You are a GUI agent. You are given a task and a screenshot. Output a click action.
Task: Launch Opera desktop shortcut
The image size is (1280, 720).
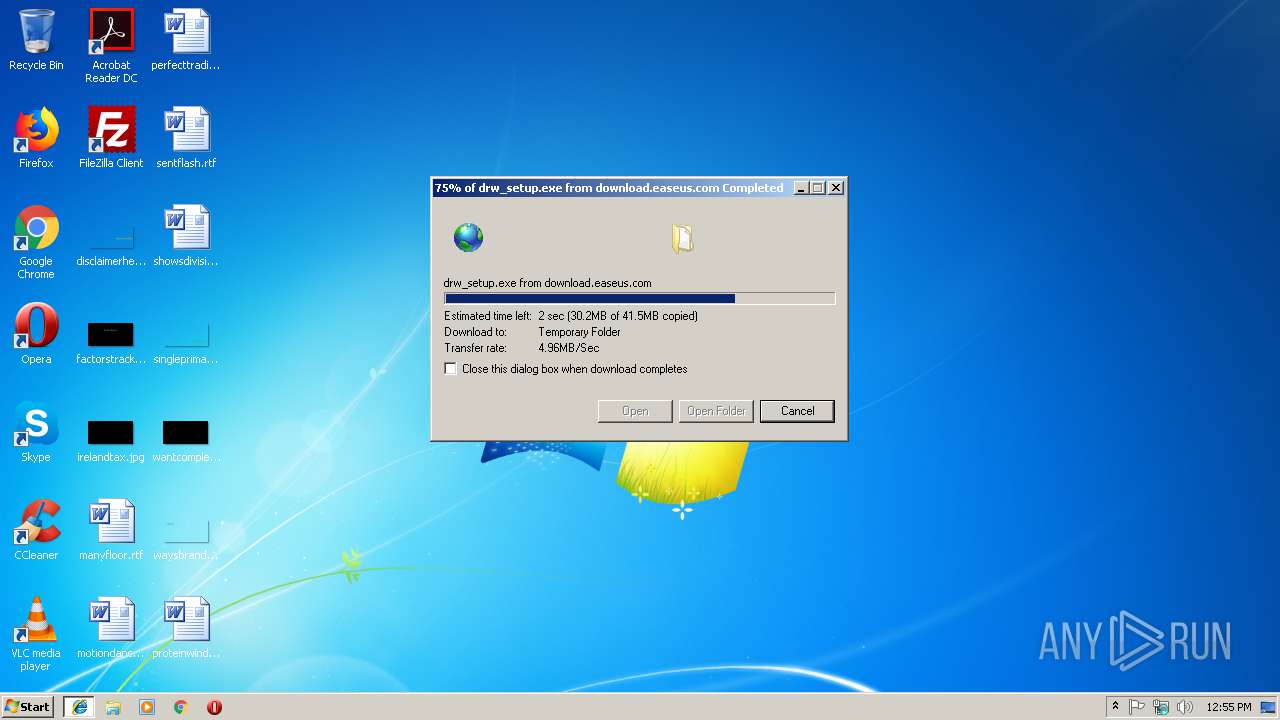[x=36, y=334]
